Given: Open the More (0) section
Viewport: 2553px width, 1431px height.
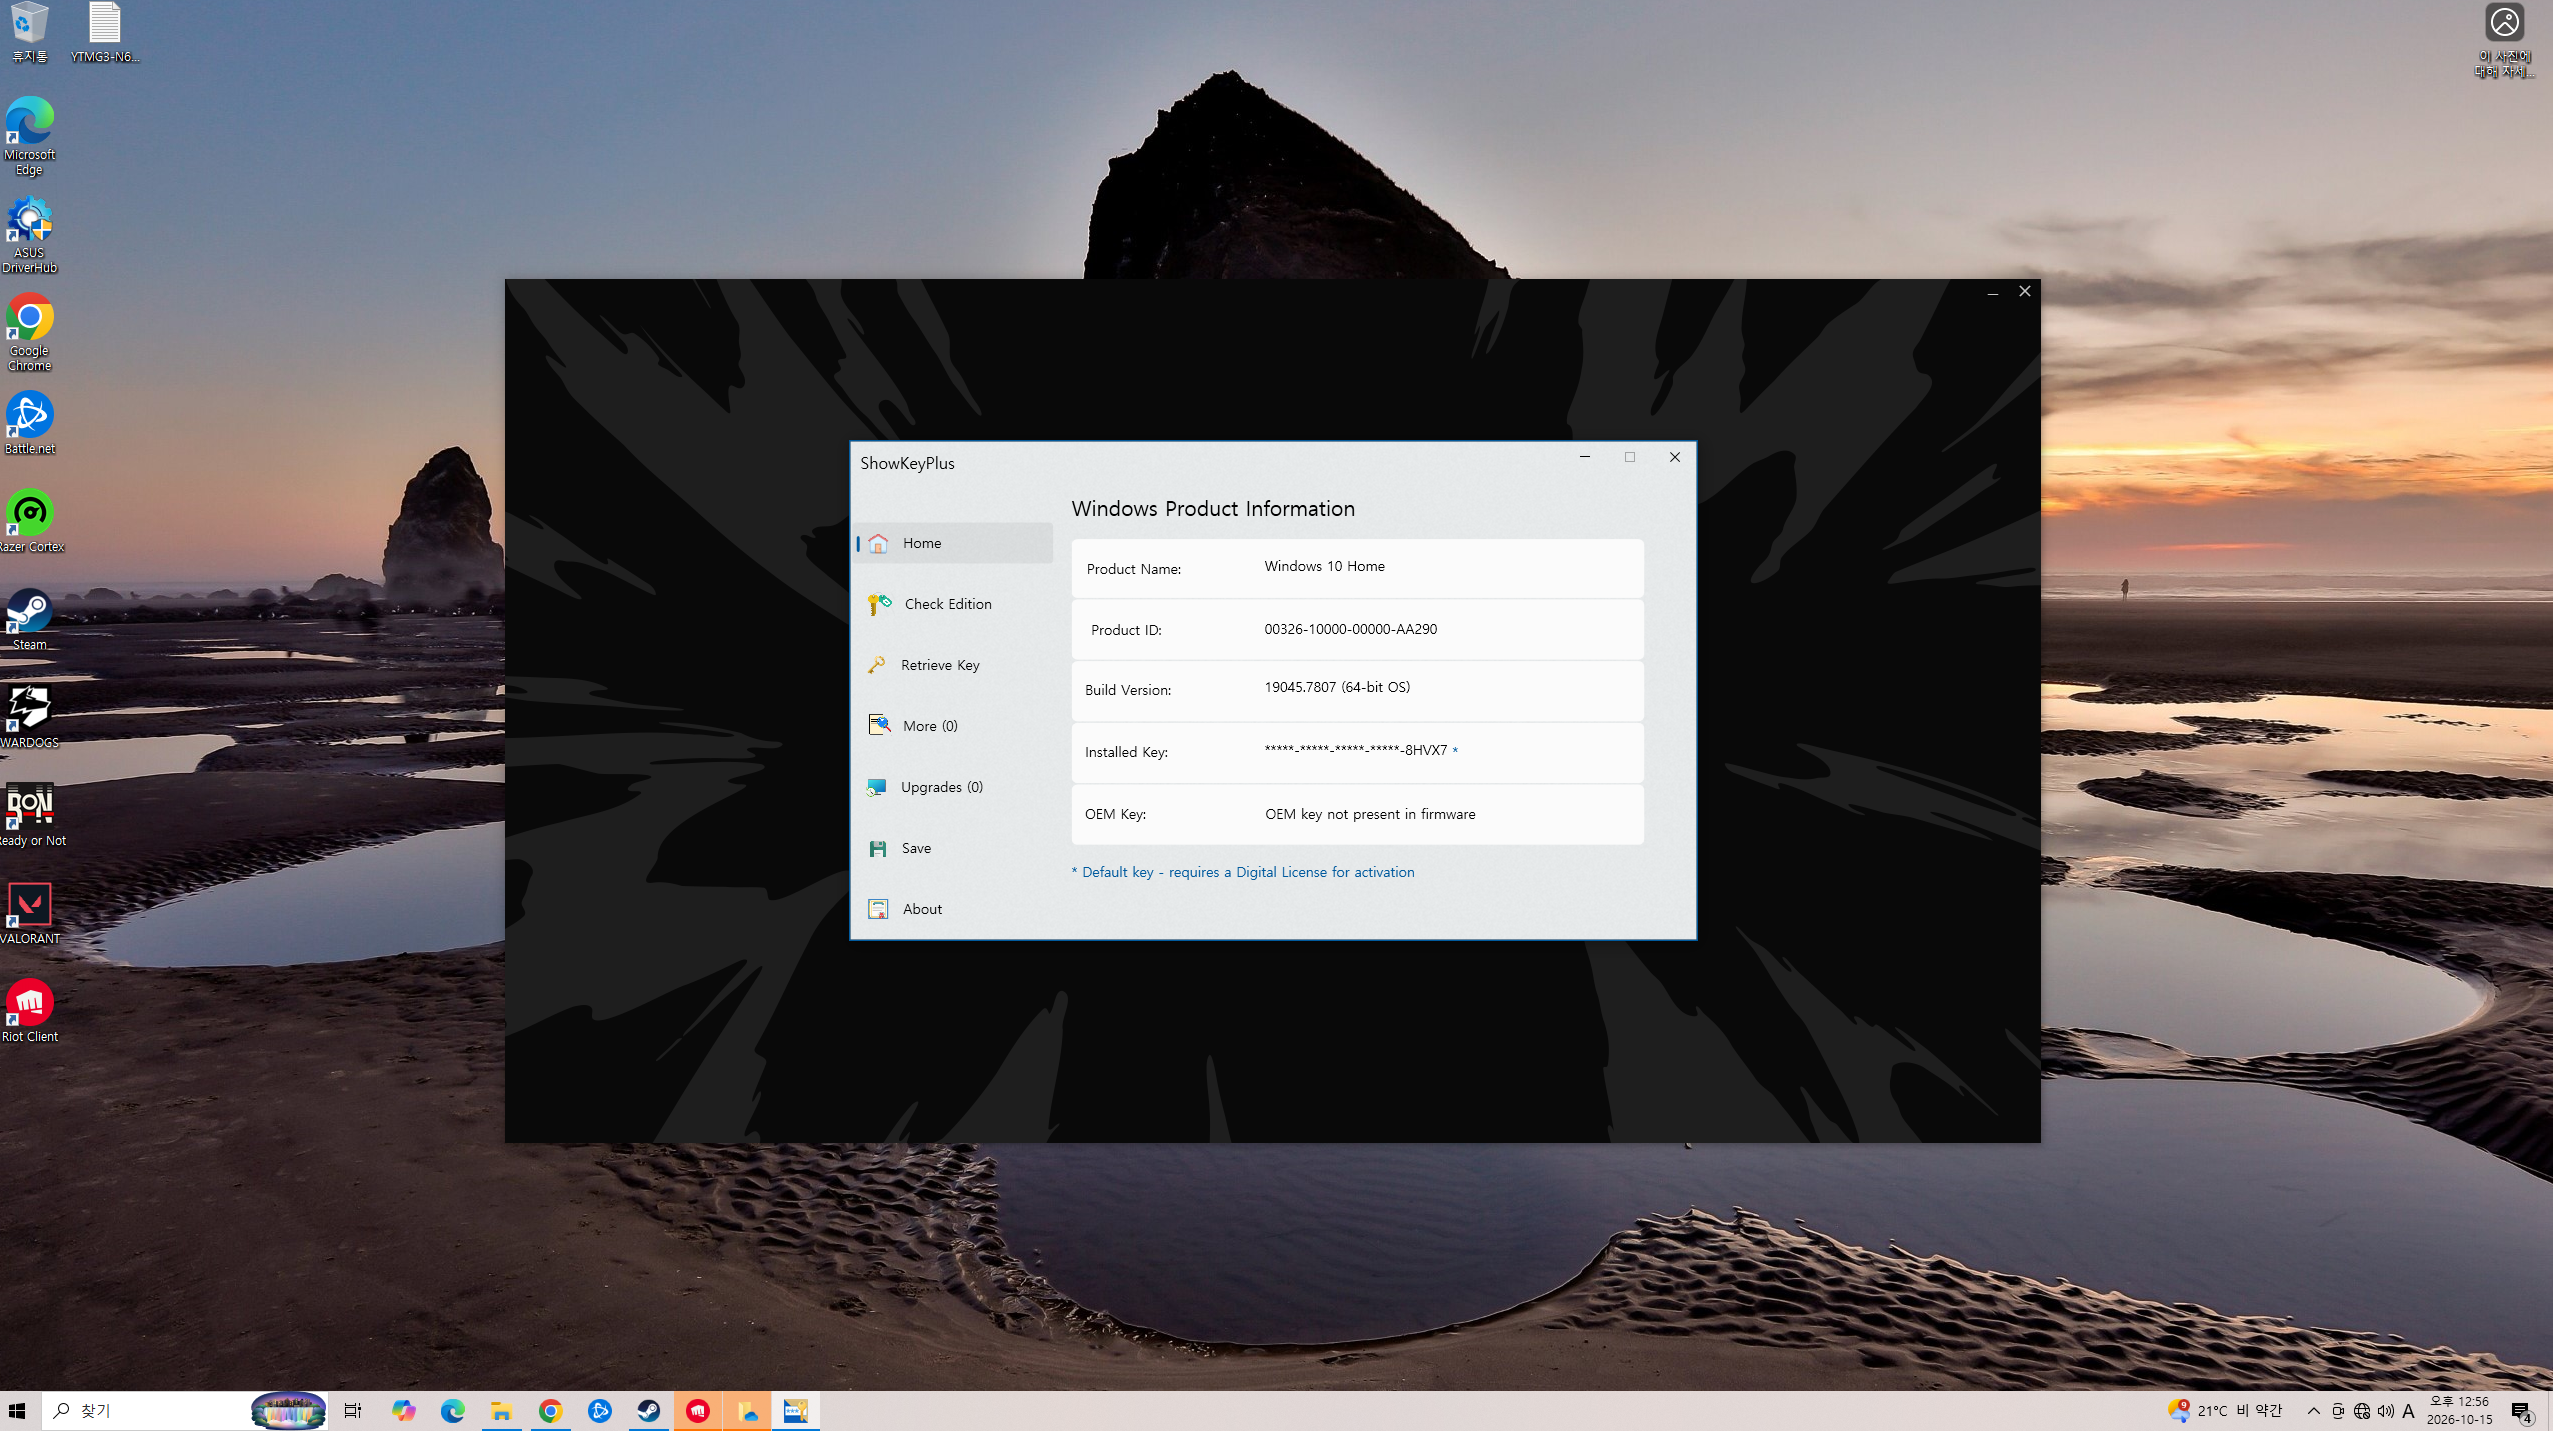Looking at the screenshot, I should (953, 726).
